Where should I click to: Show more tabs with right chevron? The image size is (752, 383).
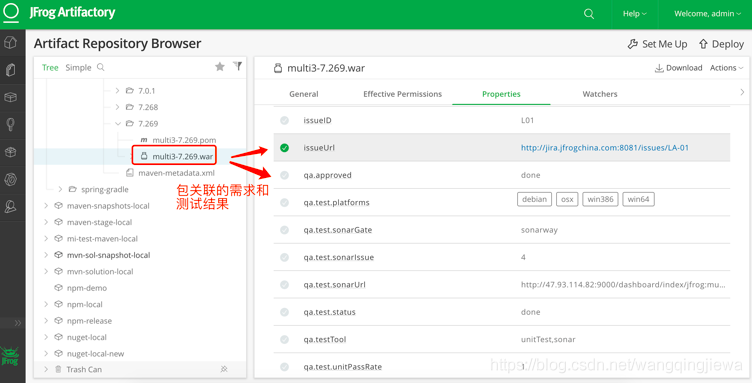742,92
